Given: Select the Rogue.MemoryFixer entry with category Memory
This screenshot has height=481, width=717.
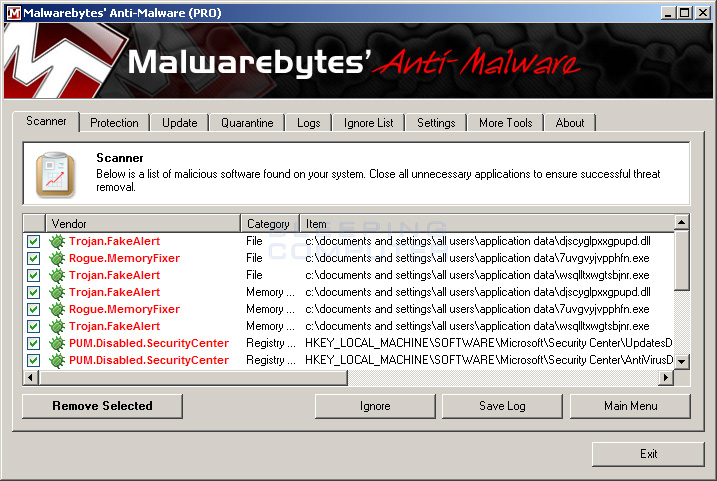Looking at the screenshot, I should (124, 309).
